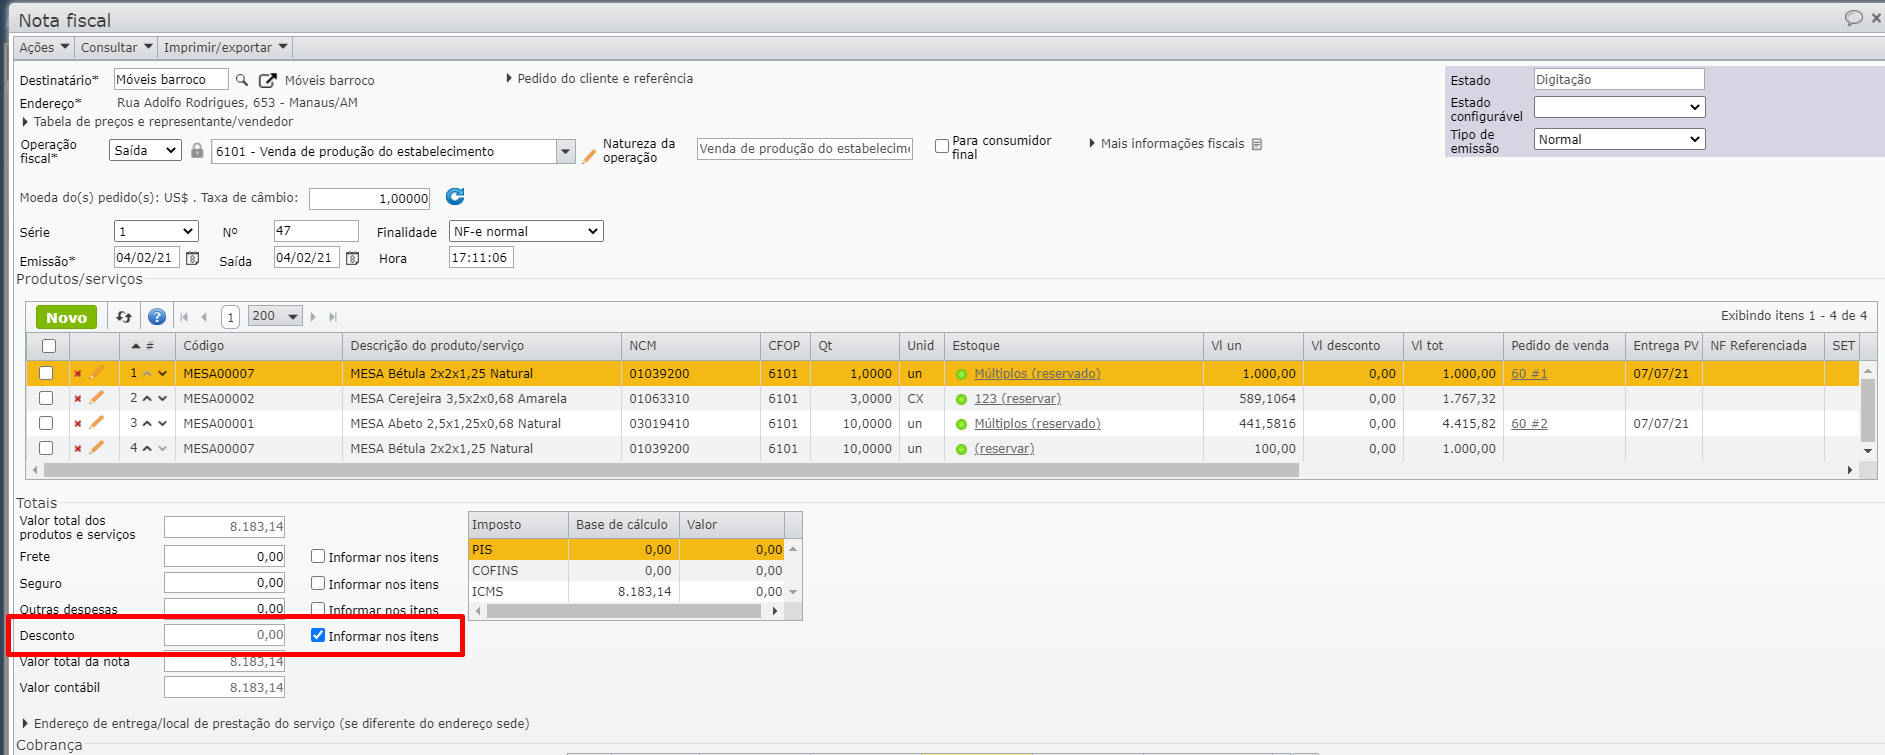This screenshot has height=755, width=1885.
Task: Click the blue help question mark icon
Action: pyautogui.click(x=157, y=317)
